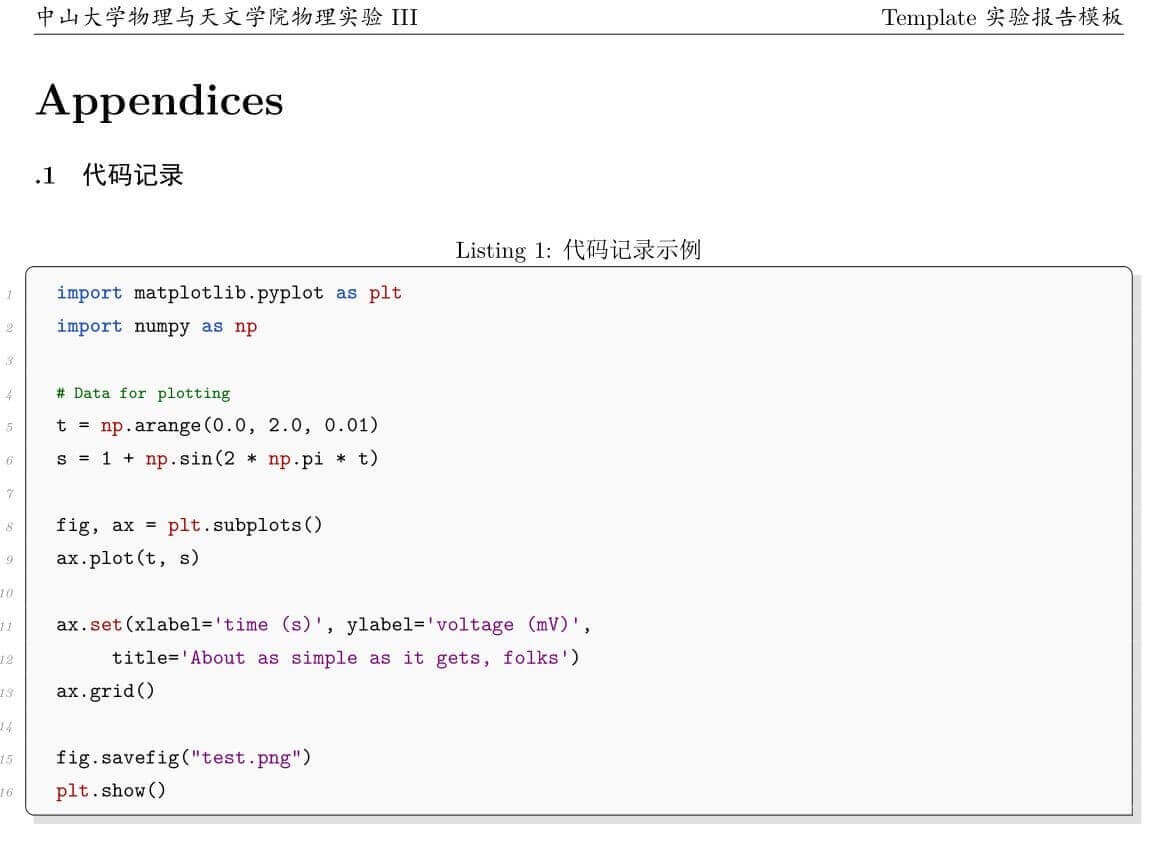Screen dimensions: 1160x845
Task: Click the Template 实验报告模板 header text
Action: 1002,16
